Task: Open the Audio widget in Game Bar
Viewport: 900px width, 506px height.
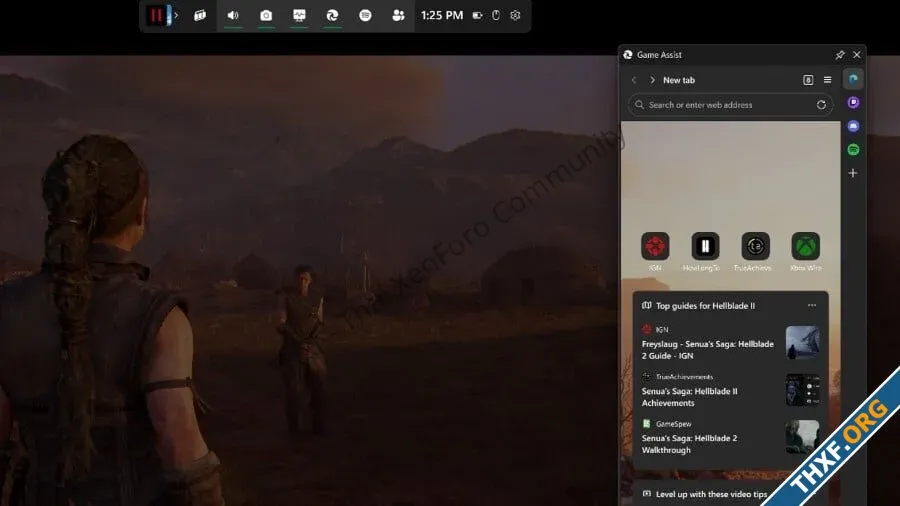Action: [x=233, y=15]
